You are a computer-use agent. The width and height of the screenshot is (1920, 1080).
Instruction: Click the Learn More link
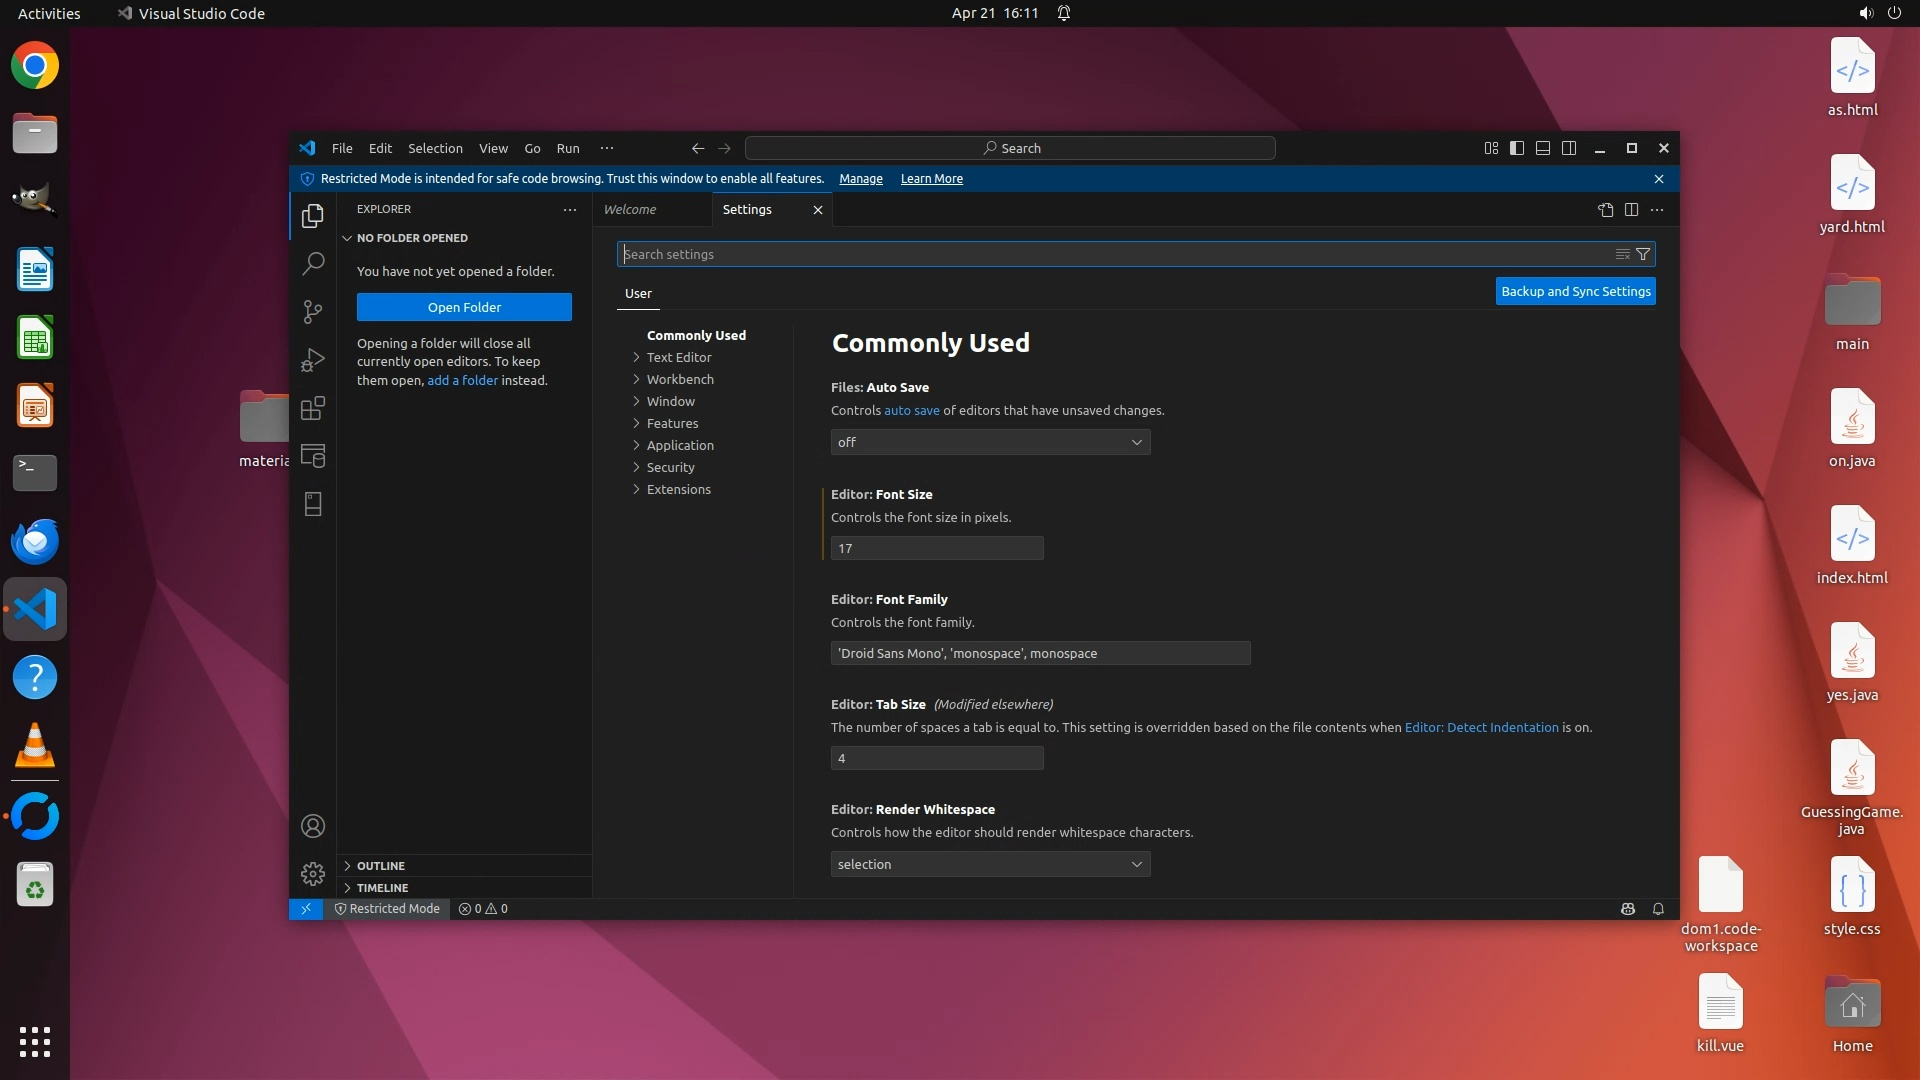(931, 179)
